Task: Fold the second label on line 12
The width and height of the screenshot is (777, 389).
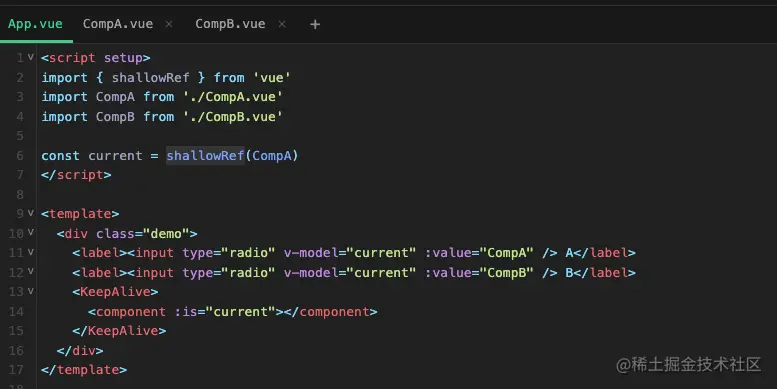Action: coord(31,272)
